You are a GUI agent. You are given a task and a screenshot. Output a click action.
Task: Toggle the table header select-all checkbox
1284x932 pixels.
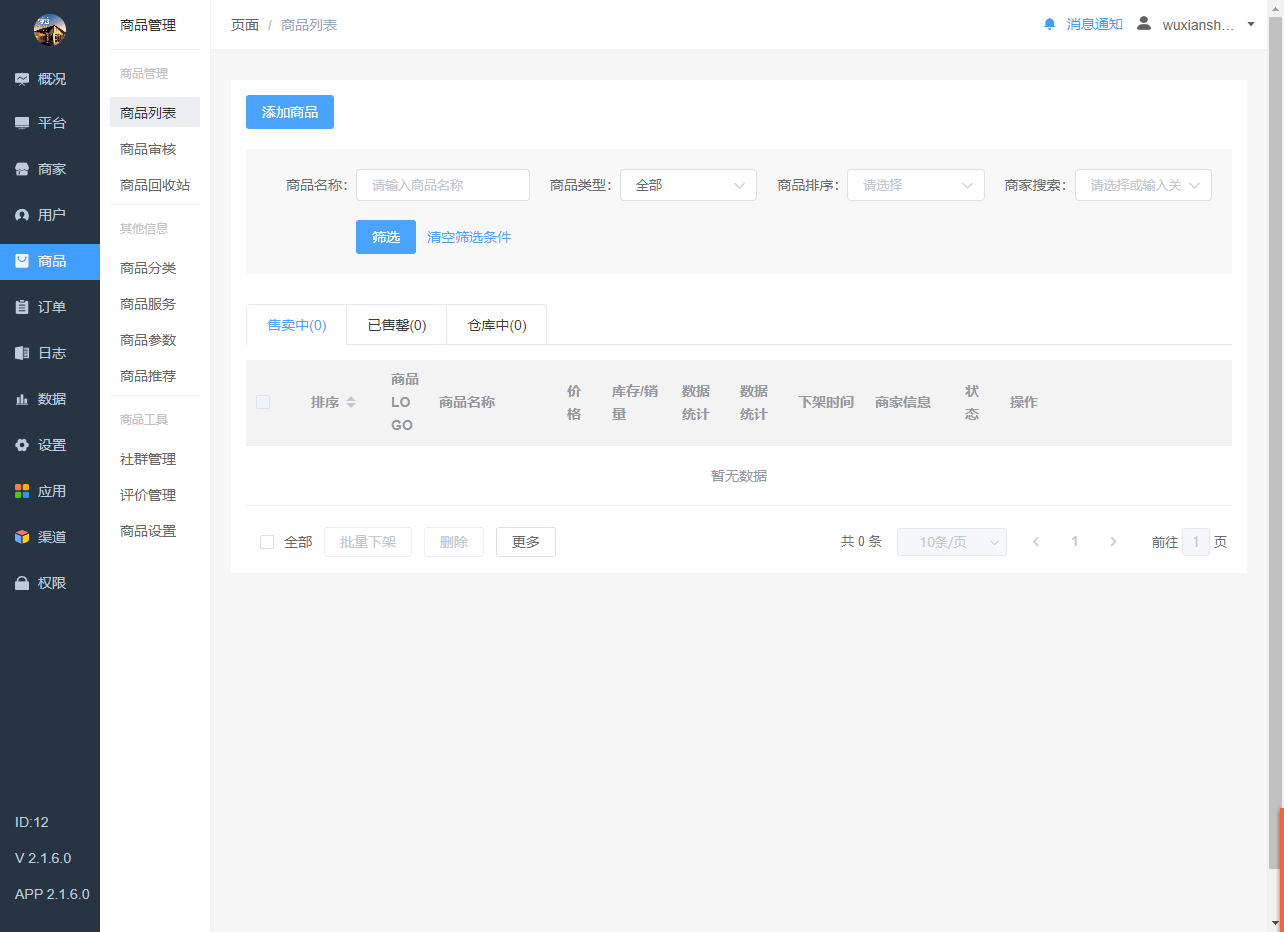tap(263, 402)
